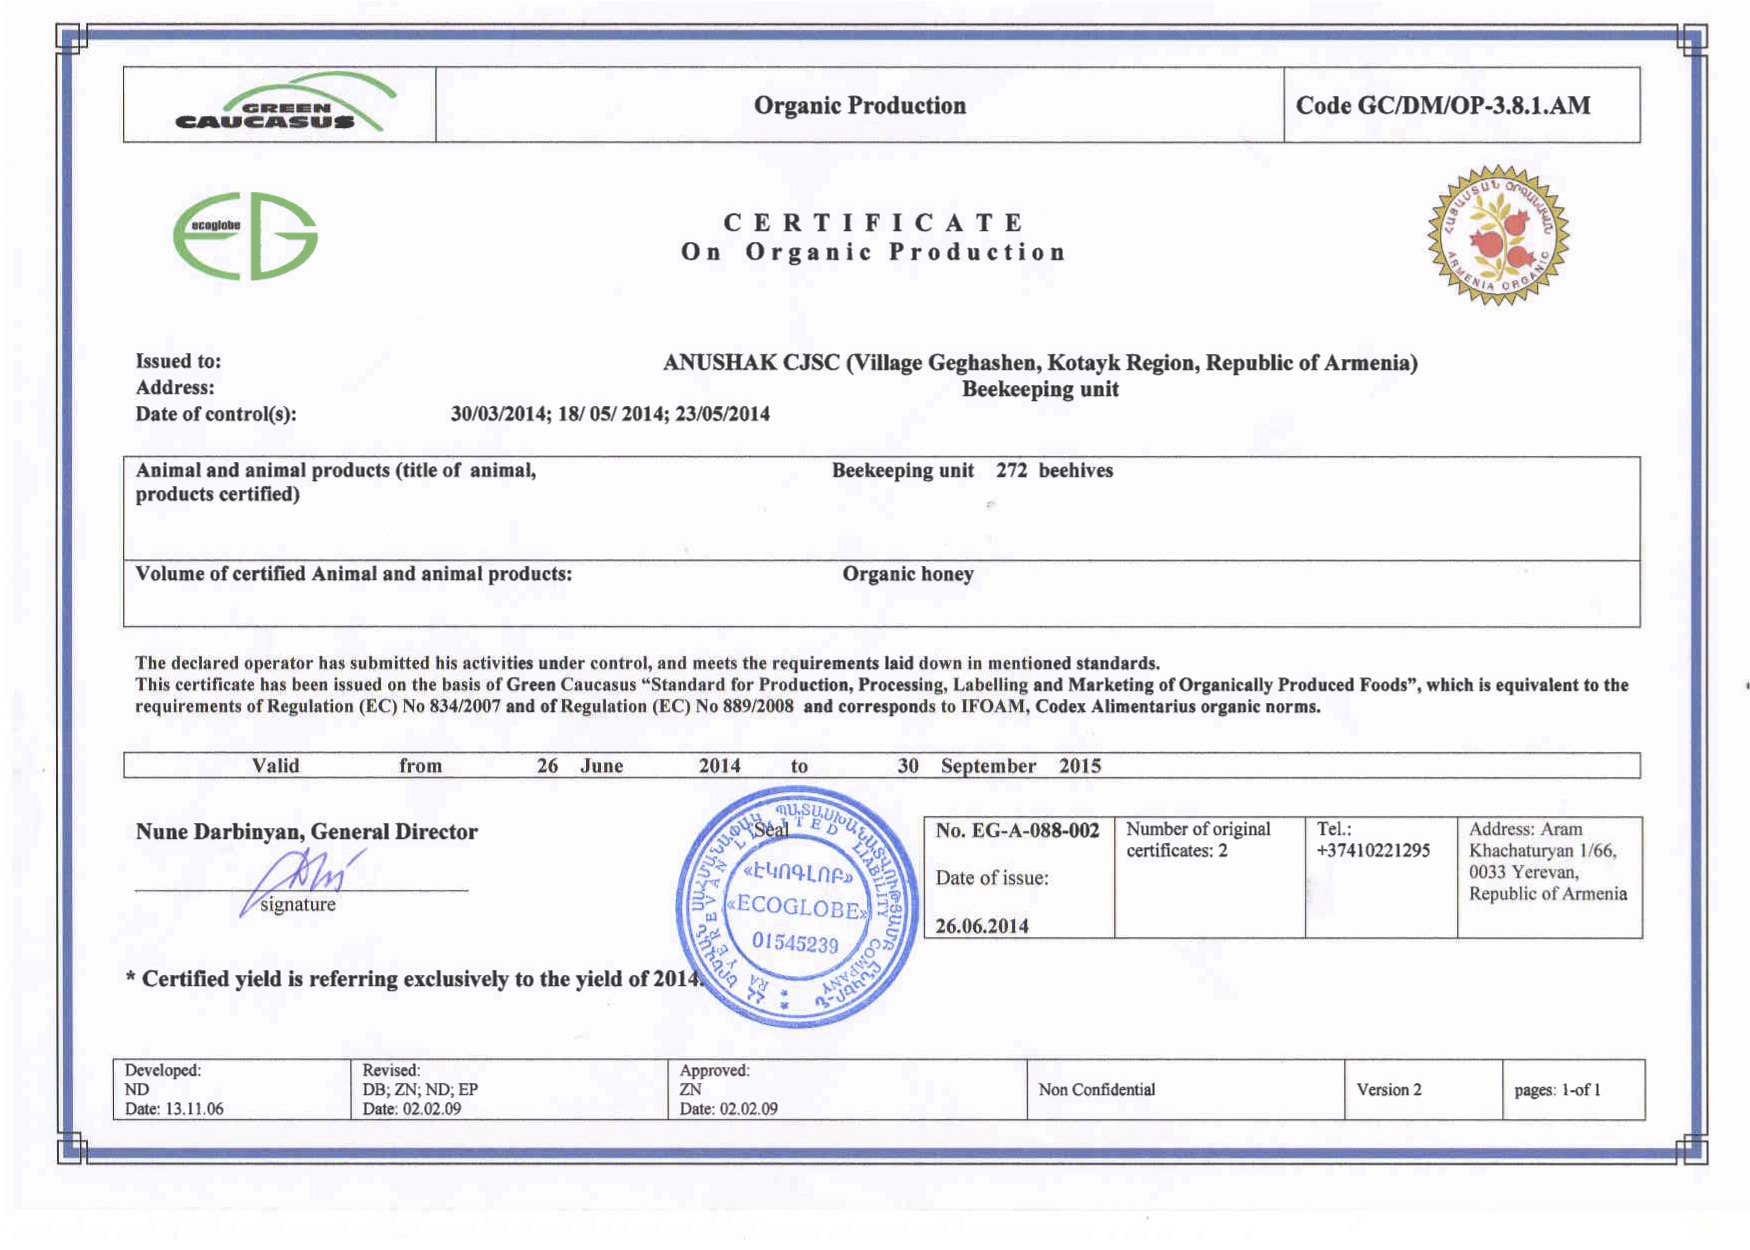Click the 'Address:' label under Issued to

tap(175, 387)
